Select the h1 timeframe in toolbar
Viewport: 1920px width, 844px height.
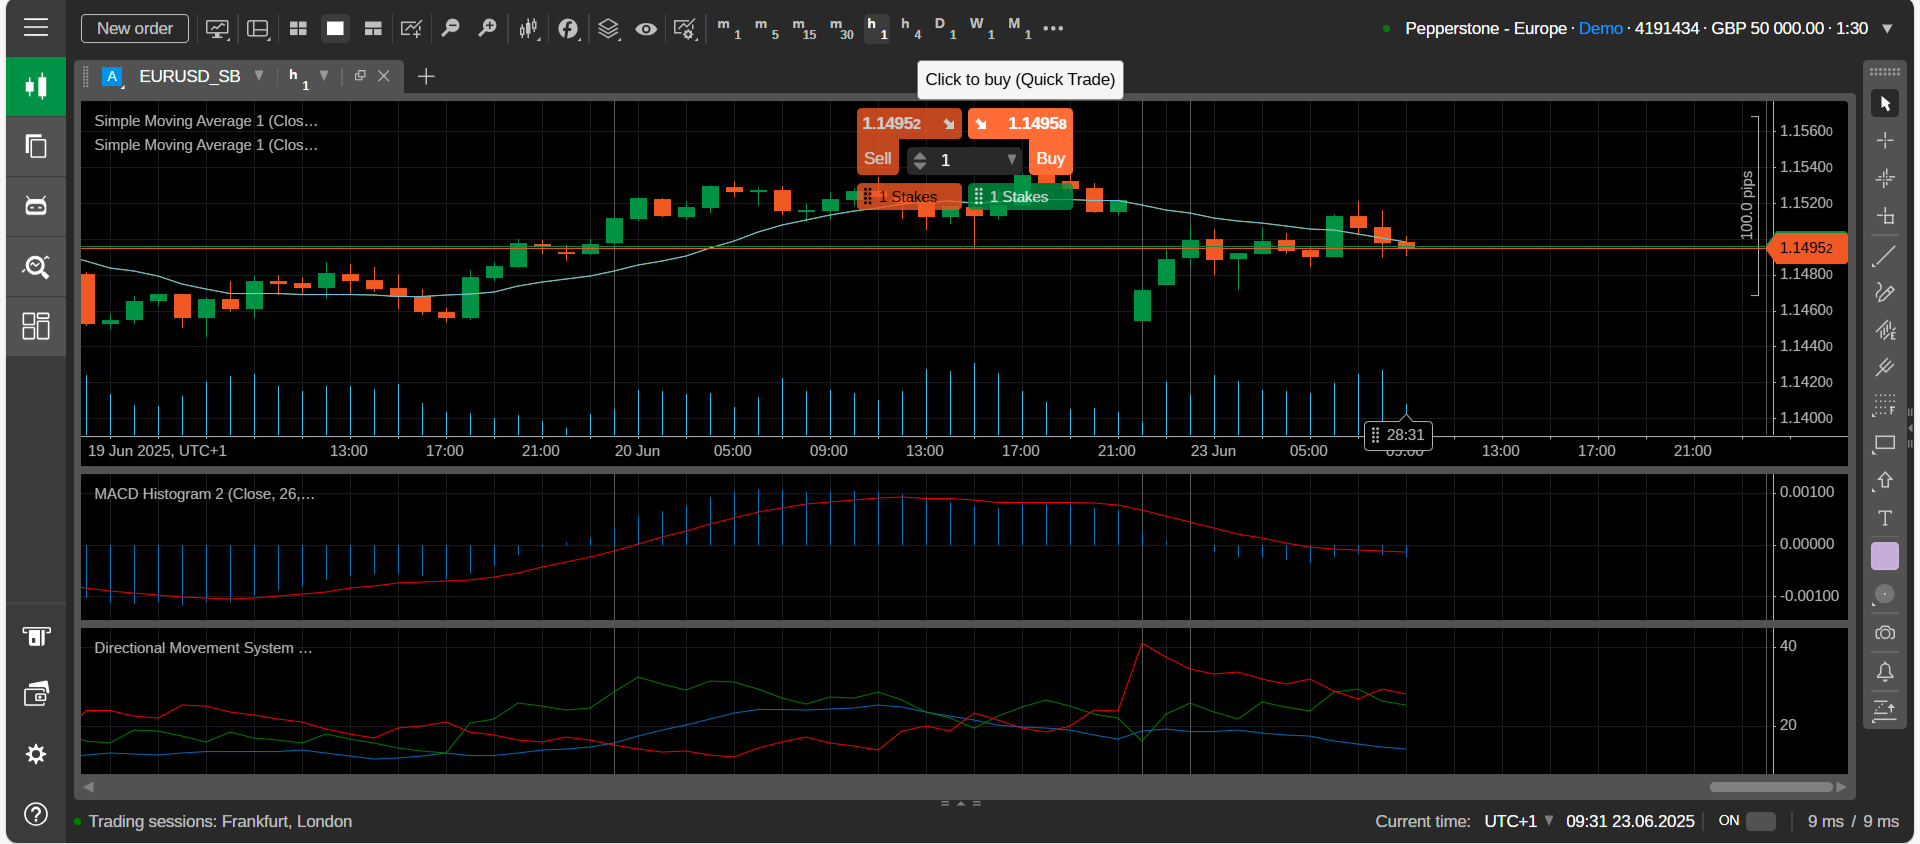coord(877,28)
